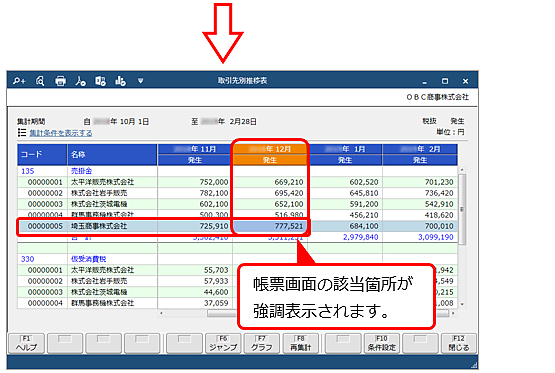Click the printer icon to print
Screen dimensions: 555x373
click(x=61, y=81)
